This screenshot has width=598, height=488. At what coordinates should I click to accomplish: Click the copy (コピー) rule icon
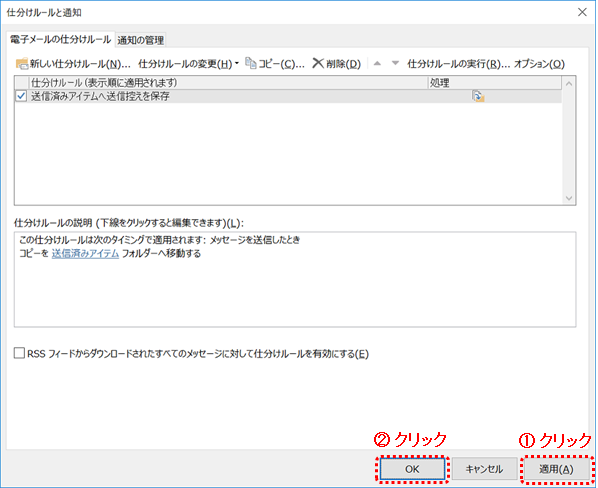[x=251, y=63]
